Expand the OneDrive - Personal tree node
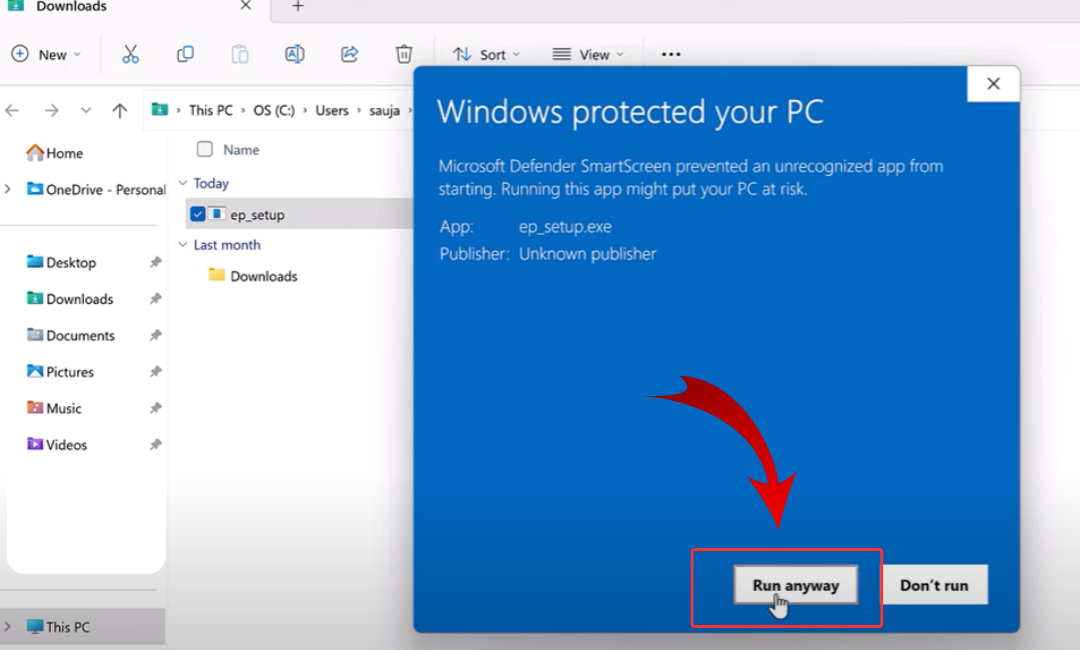 [x=9, y=189]
